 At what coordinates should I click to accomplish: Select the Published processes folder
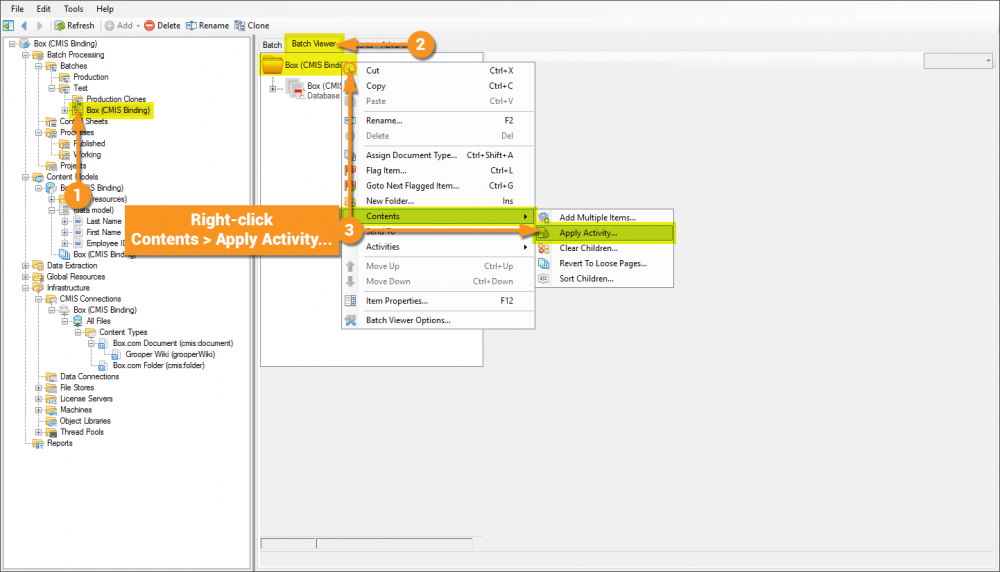89,144
